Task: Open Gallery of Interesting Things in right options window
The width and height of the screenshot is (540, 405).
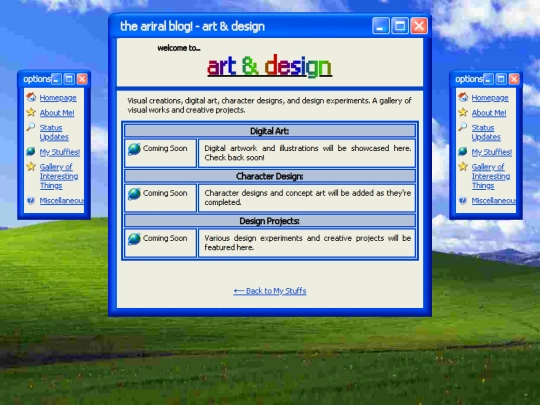Action: [x=490, y=176]
